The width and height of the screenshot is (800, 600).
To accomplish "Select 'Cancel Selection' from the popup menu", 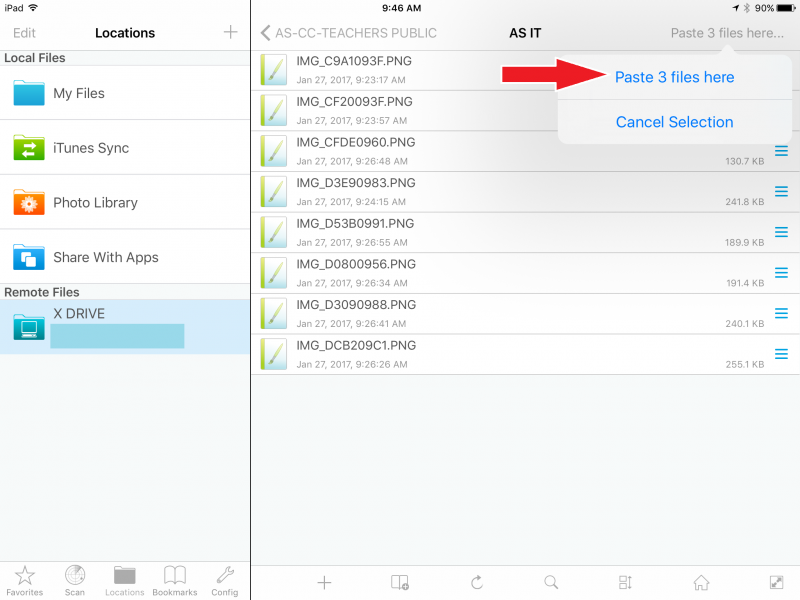I will [x=677, y=120].
